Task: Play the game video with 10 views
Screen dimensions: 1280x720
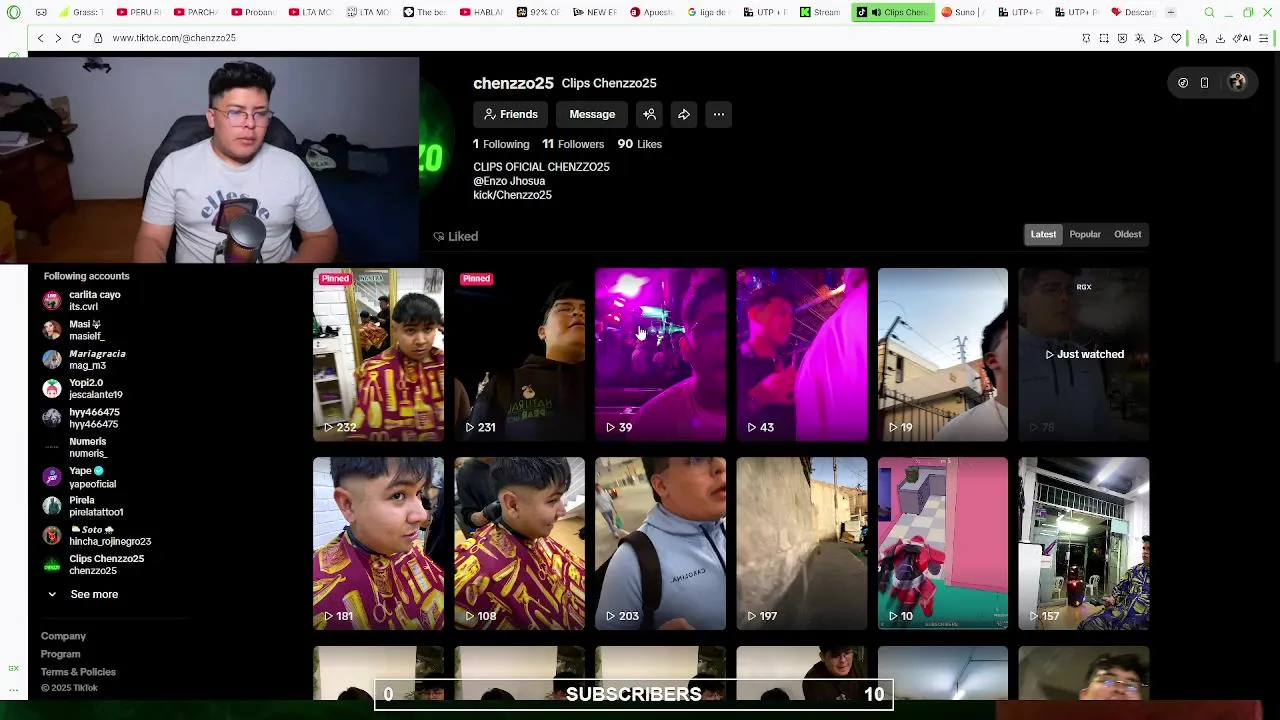Action: tap(943, 543)
